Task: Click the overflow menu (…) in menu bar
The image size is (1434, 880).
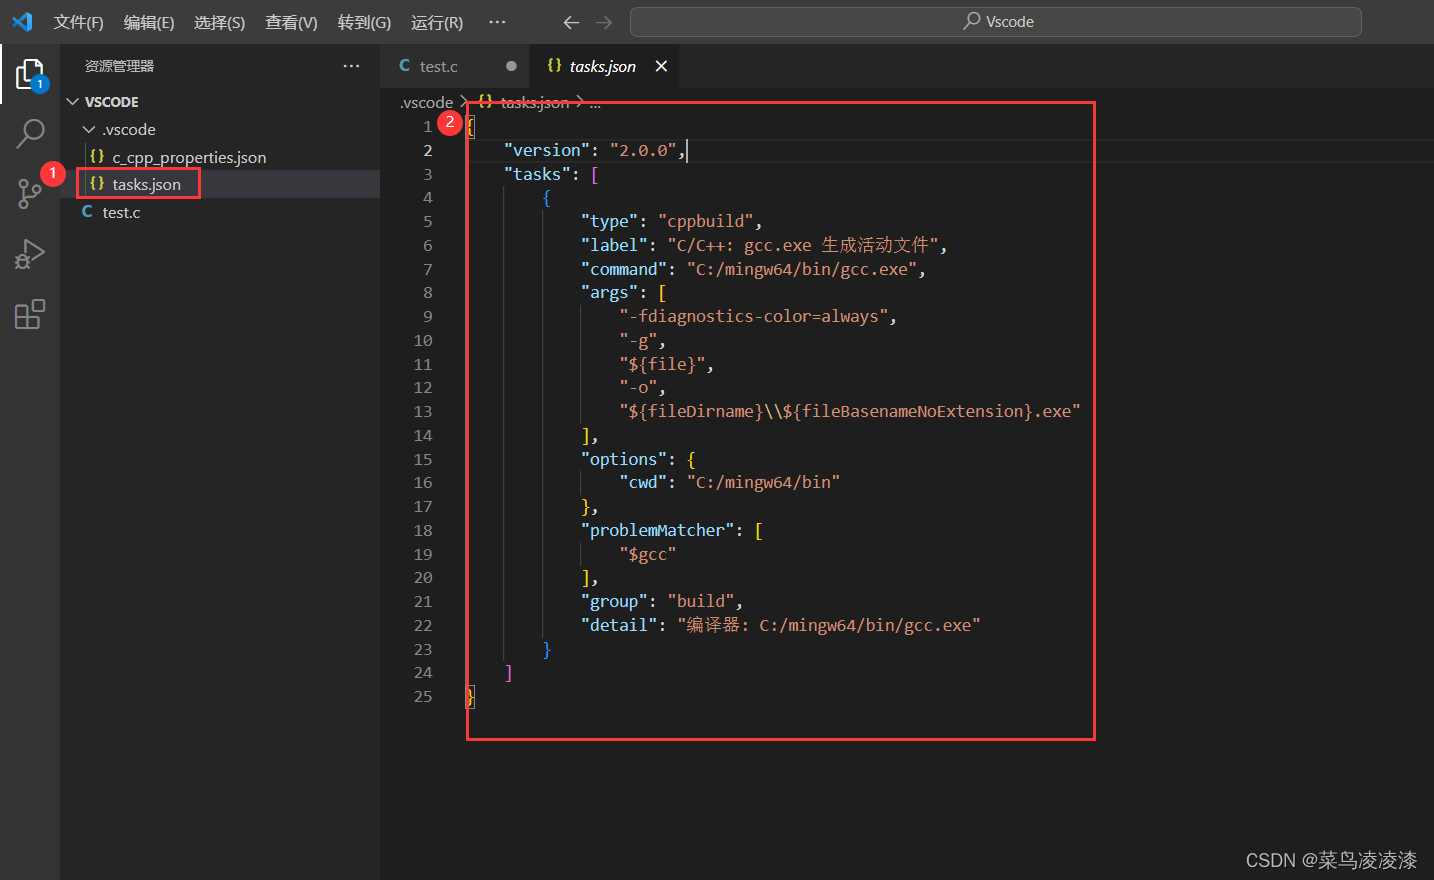Action: [x=497, y=22]
